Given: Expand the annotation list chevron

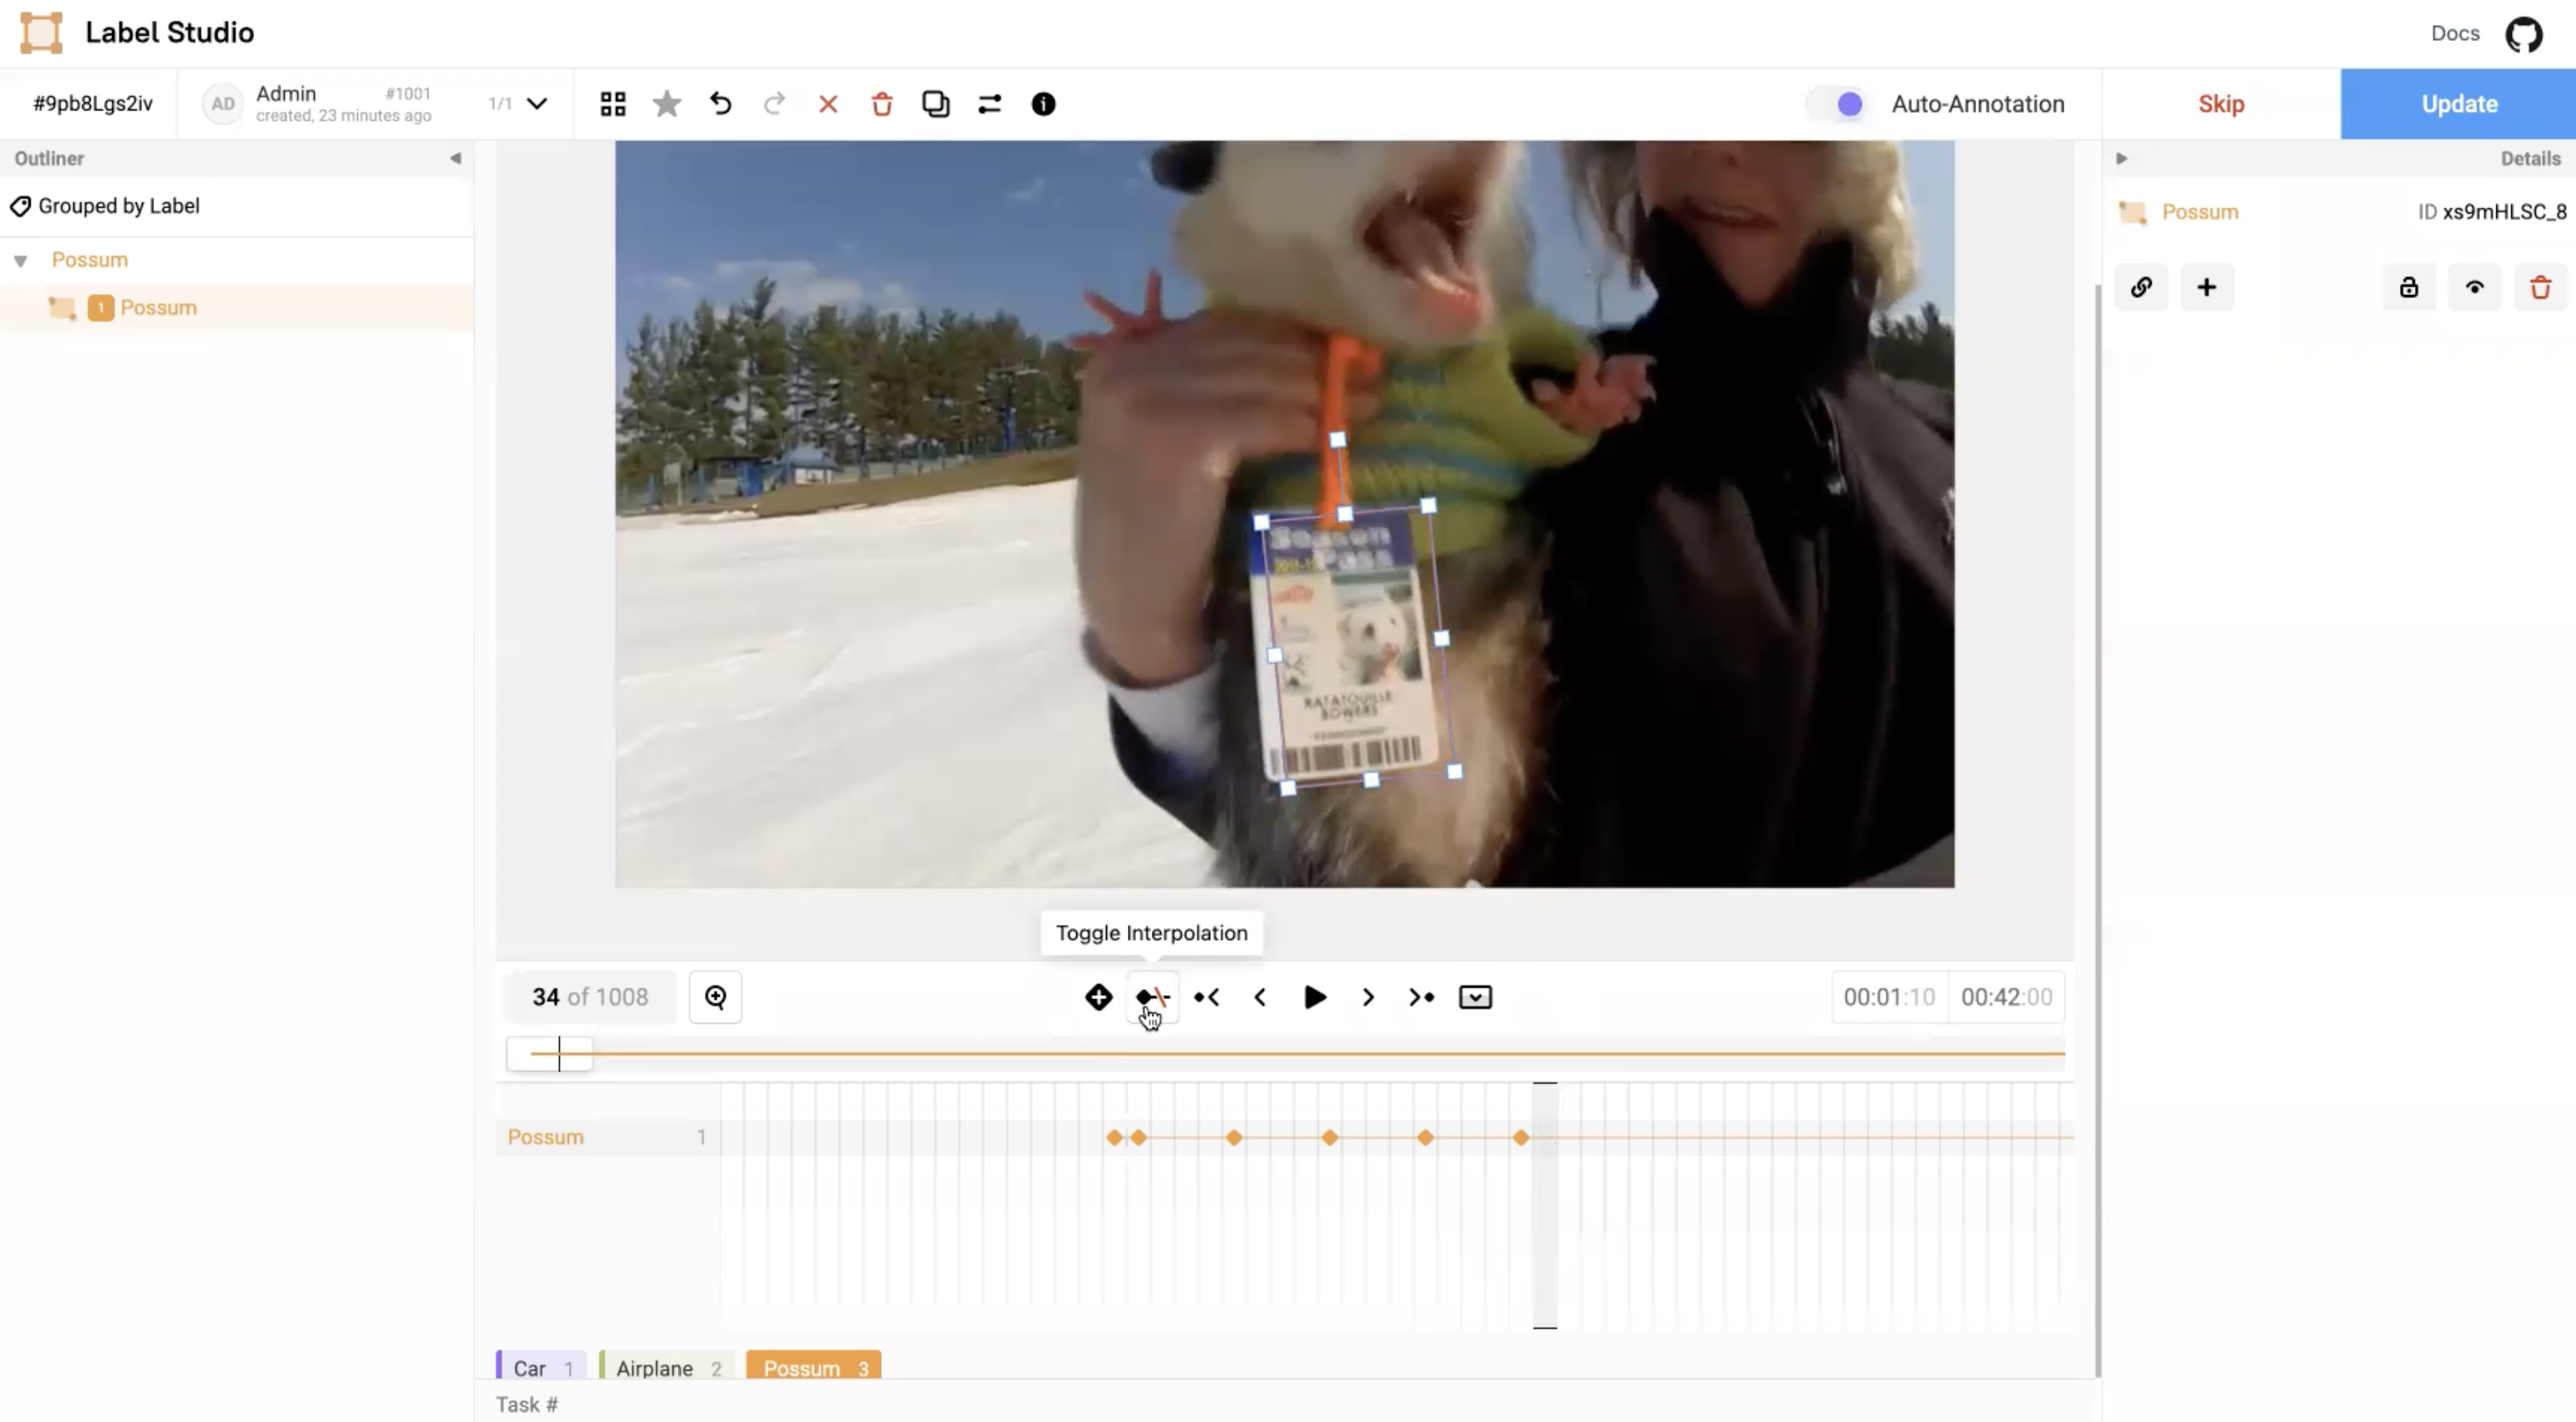Looking at the screenshot, I should pos(537,104).
